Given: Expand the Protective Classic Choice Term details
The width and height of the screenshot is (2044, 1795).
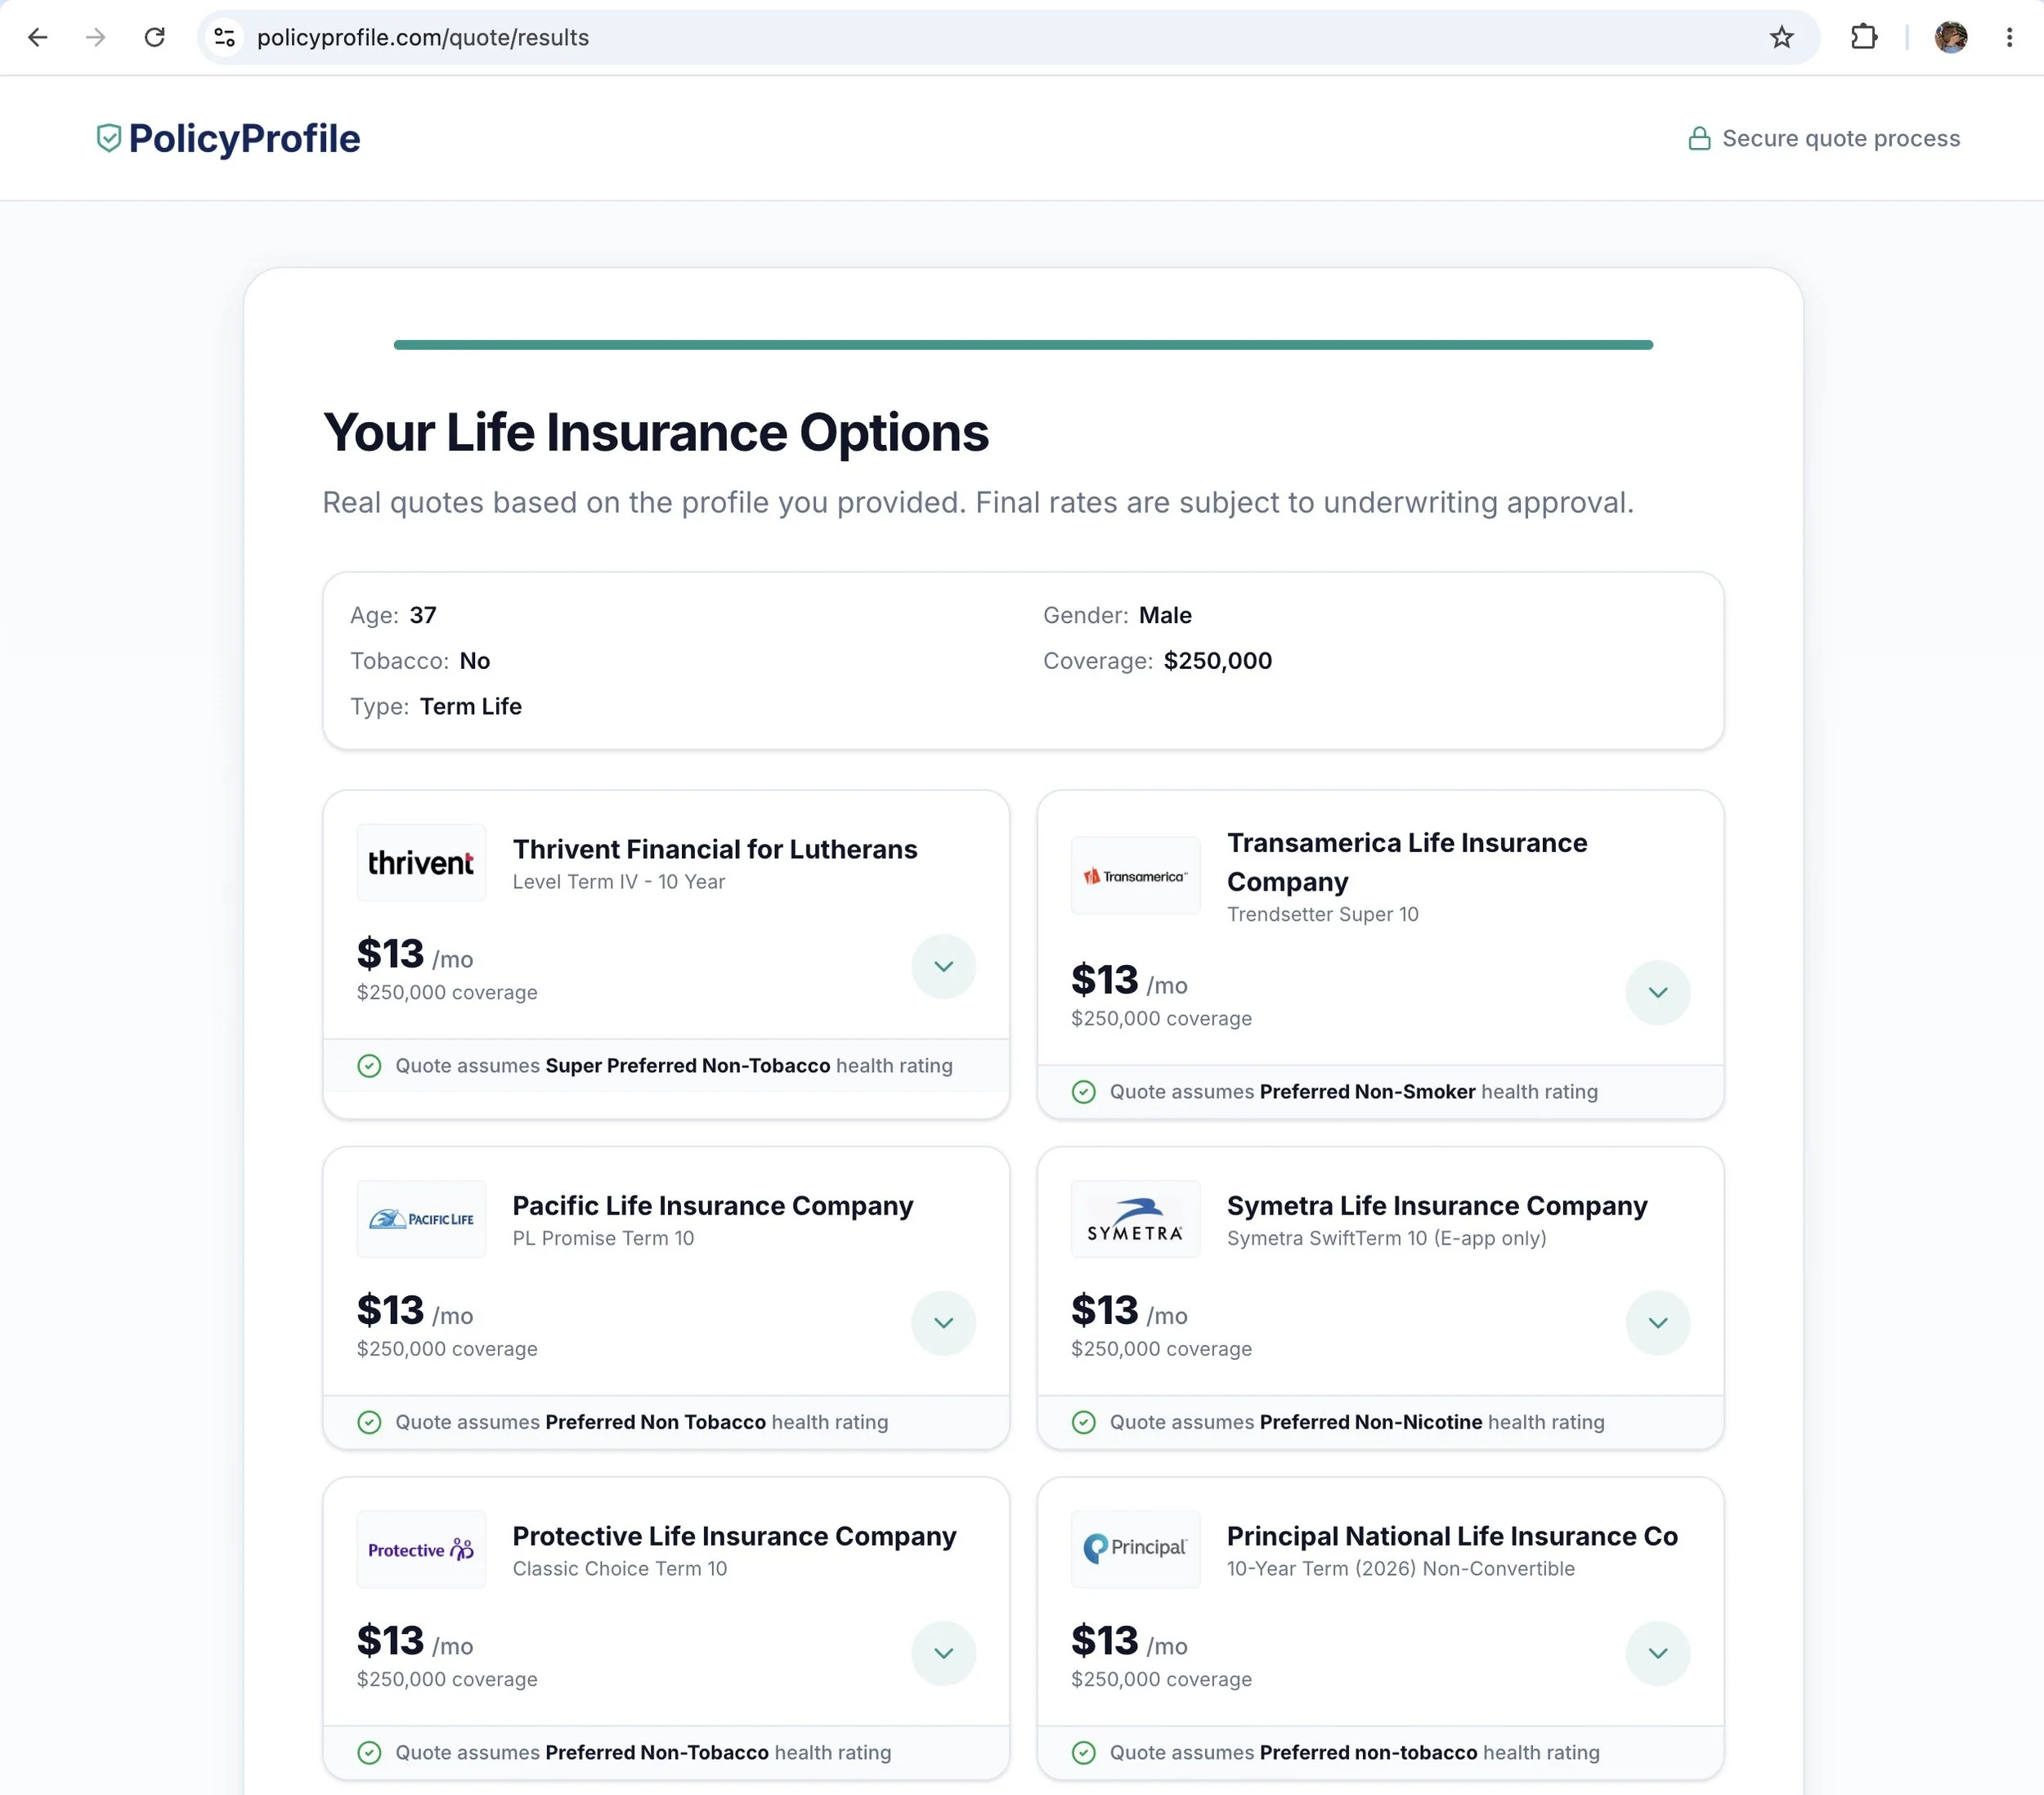Looking at the screenshot, I should (x=943, y=1653).
